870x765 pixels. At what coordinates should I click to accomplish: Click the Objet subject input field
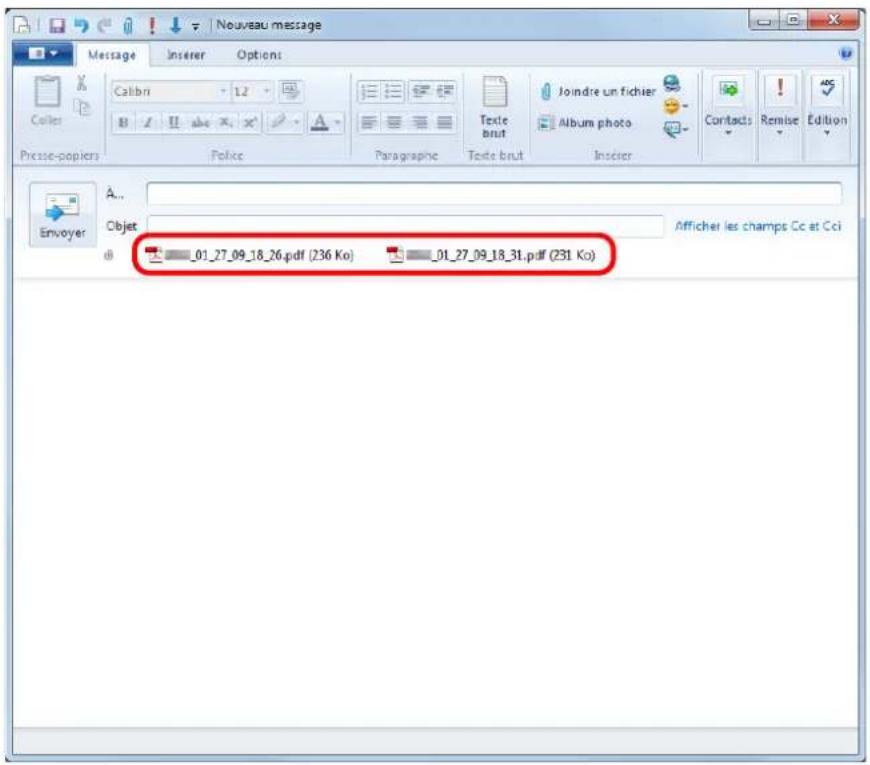click(405, 226)
